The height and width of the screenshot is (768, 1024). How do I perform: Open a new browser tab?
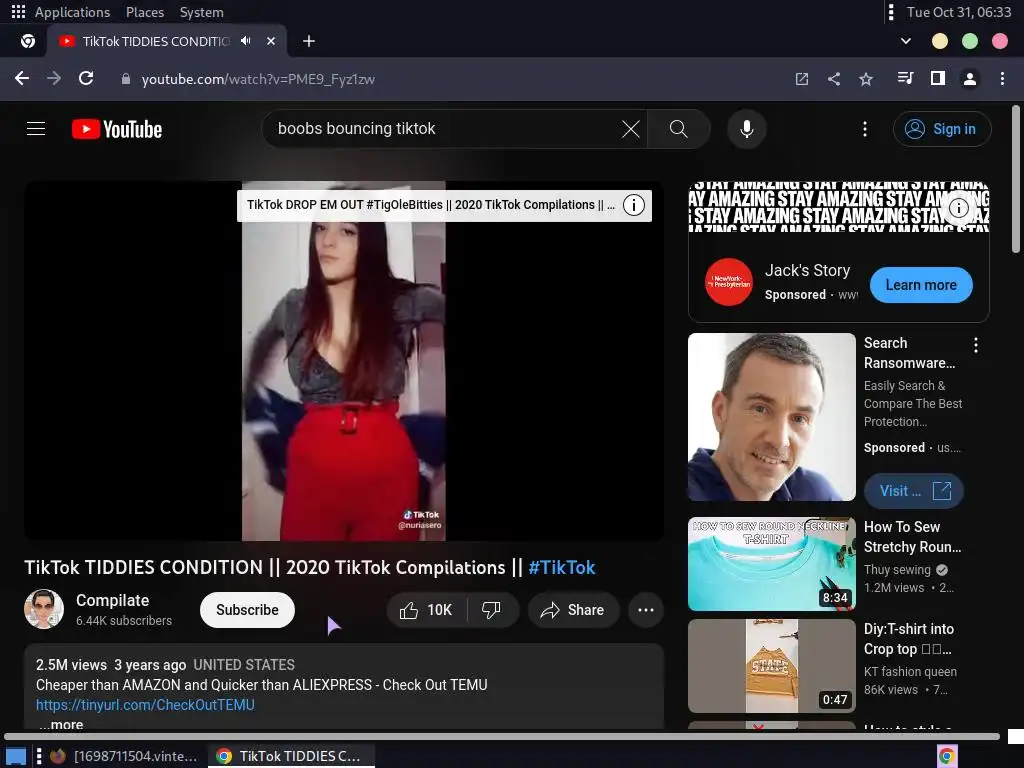[309, 41]
